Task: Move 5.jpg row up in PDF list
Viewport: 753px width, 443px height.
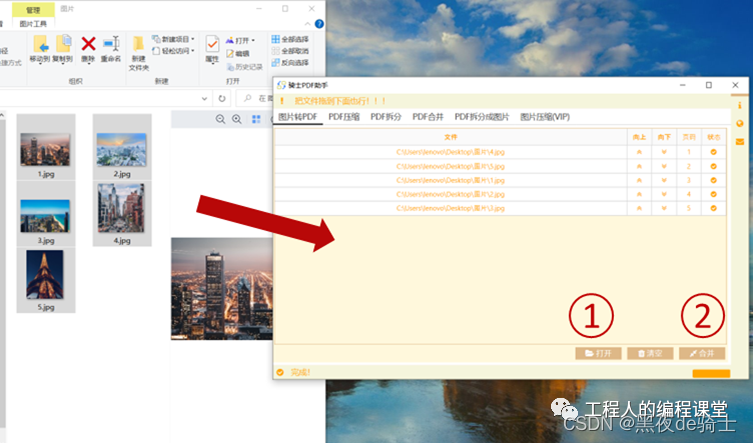Action: click(x=639, y=166)
